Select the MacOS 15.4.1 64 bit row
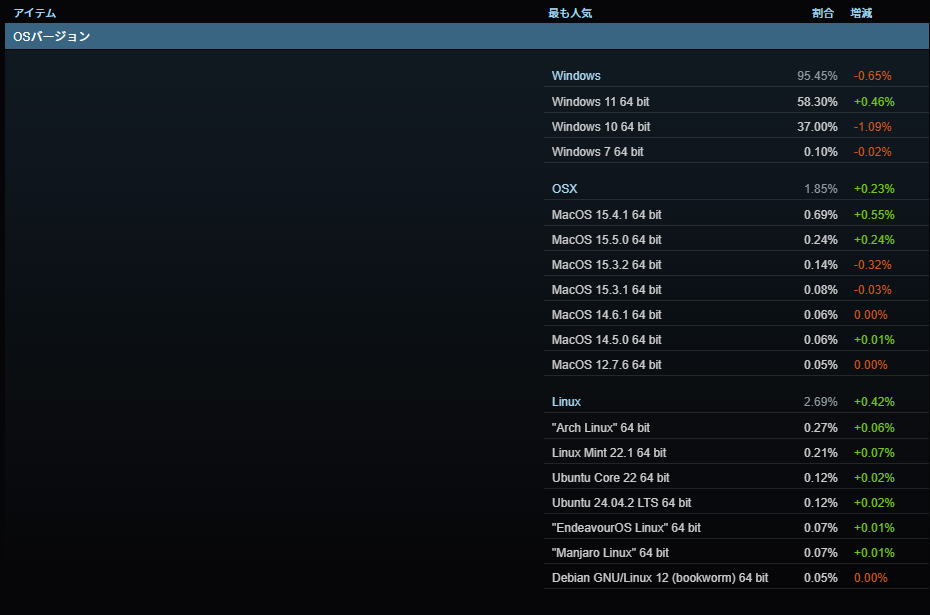This screenshot has height=615, width=930. [736, 215]
